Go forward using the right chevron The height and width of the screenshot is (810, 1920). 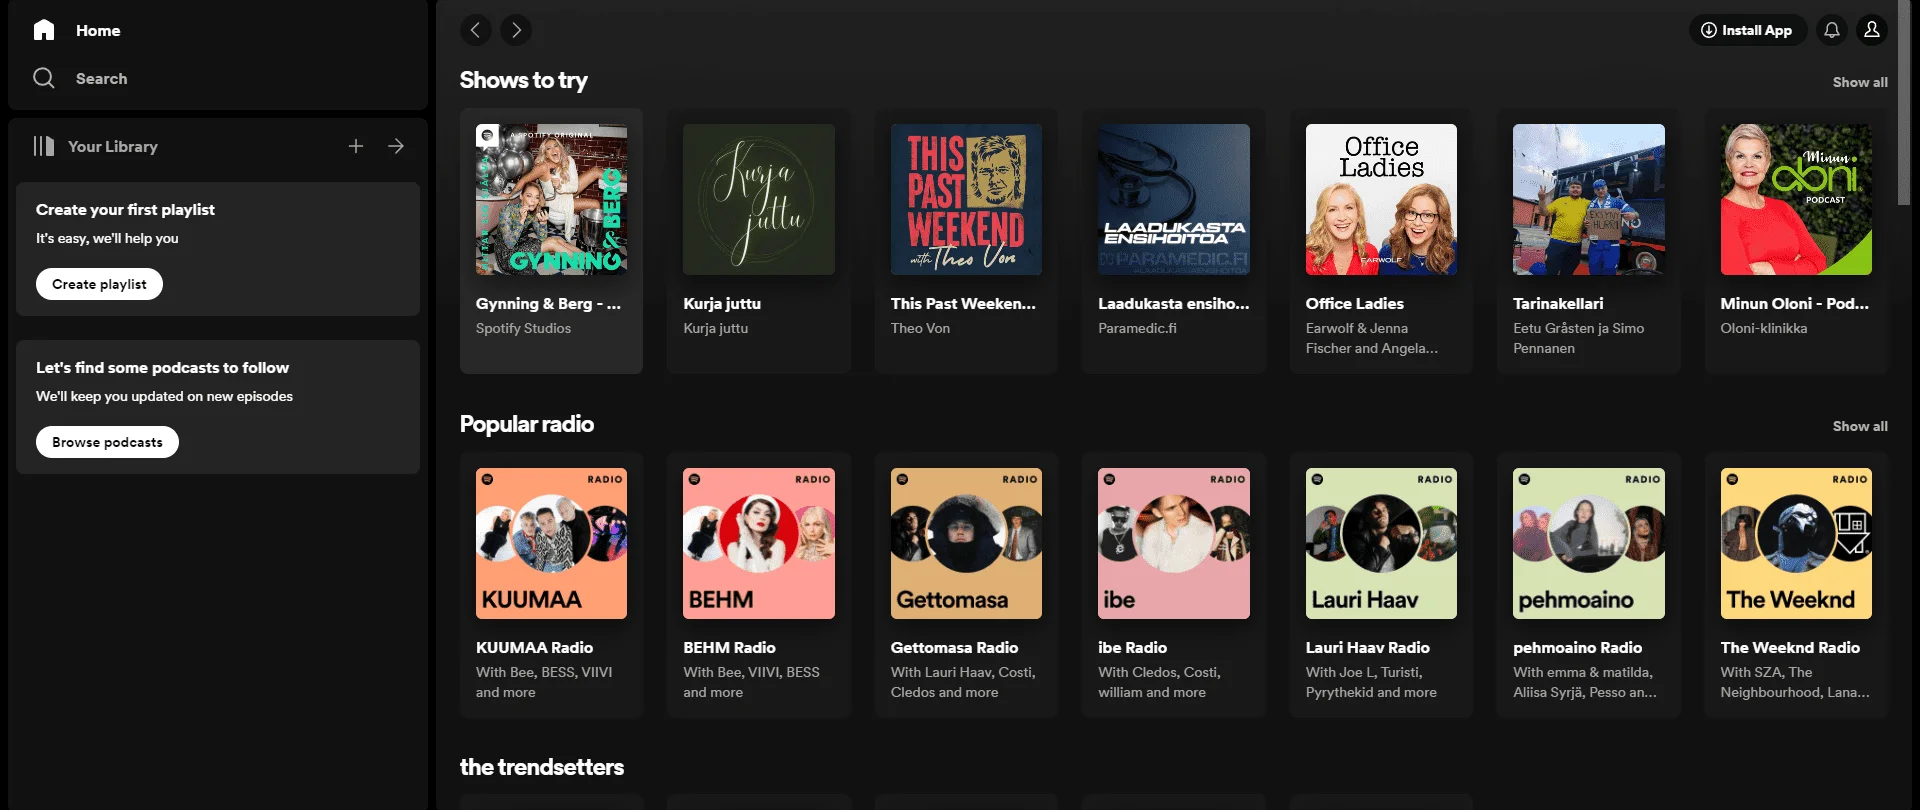point(516,30)
